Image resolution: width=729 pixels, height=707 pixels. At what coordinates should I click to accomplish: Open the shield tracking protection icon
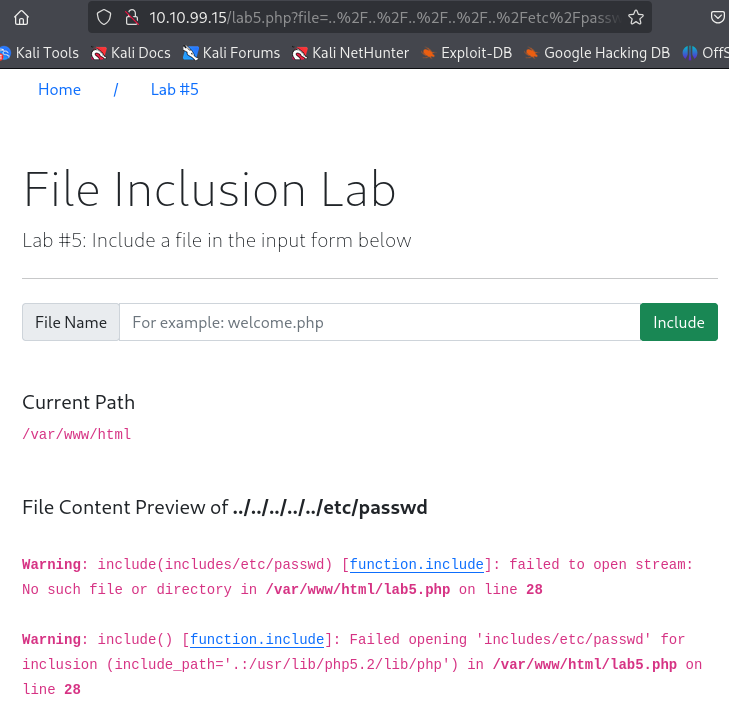click(104, 18)
